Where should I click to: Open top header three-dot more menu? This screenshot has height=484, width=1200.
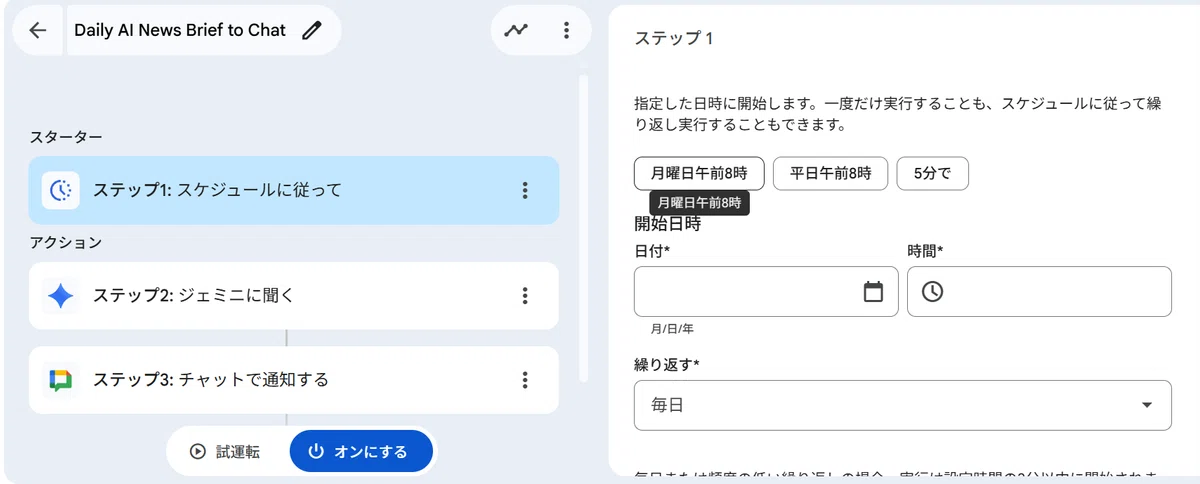pyautogui.click(x=566, y=30)
